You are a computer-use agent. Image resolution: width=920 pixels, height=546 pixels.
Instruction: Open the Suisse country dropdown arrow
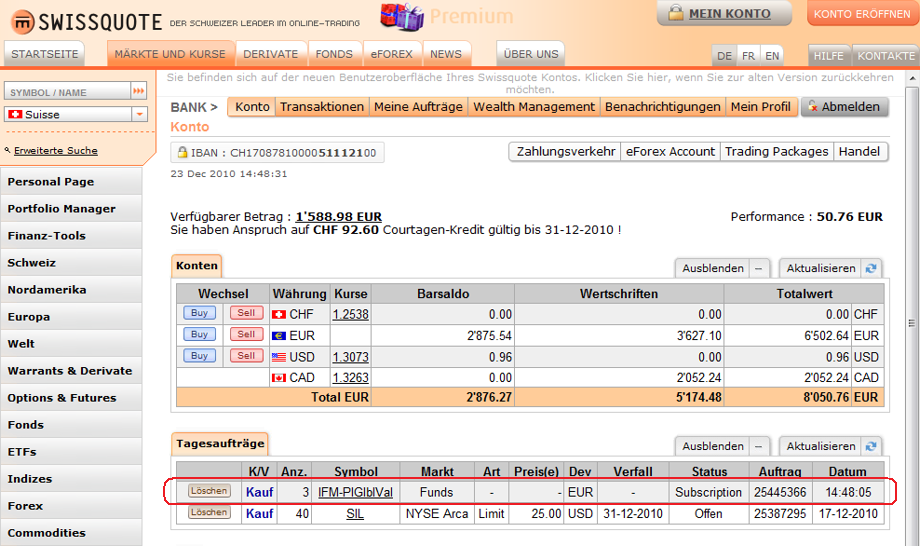point(140,114)
